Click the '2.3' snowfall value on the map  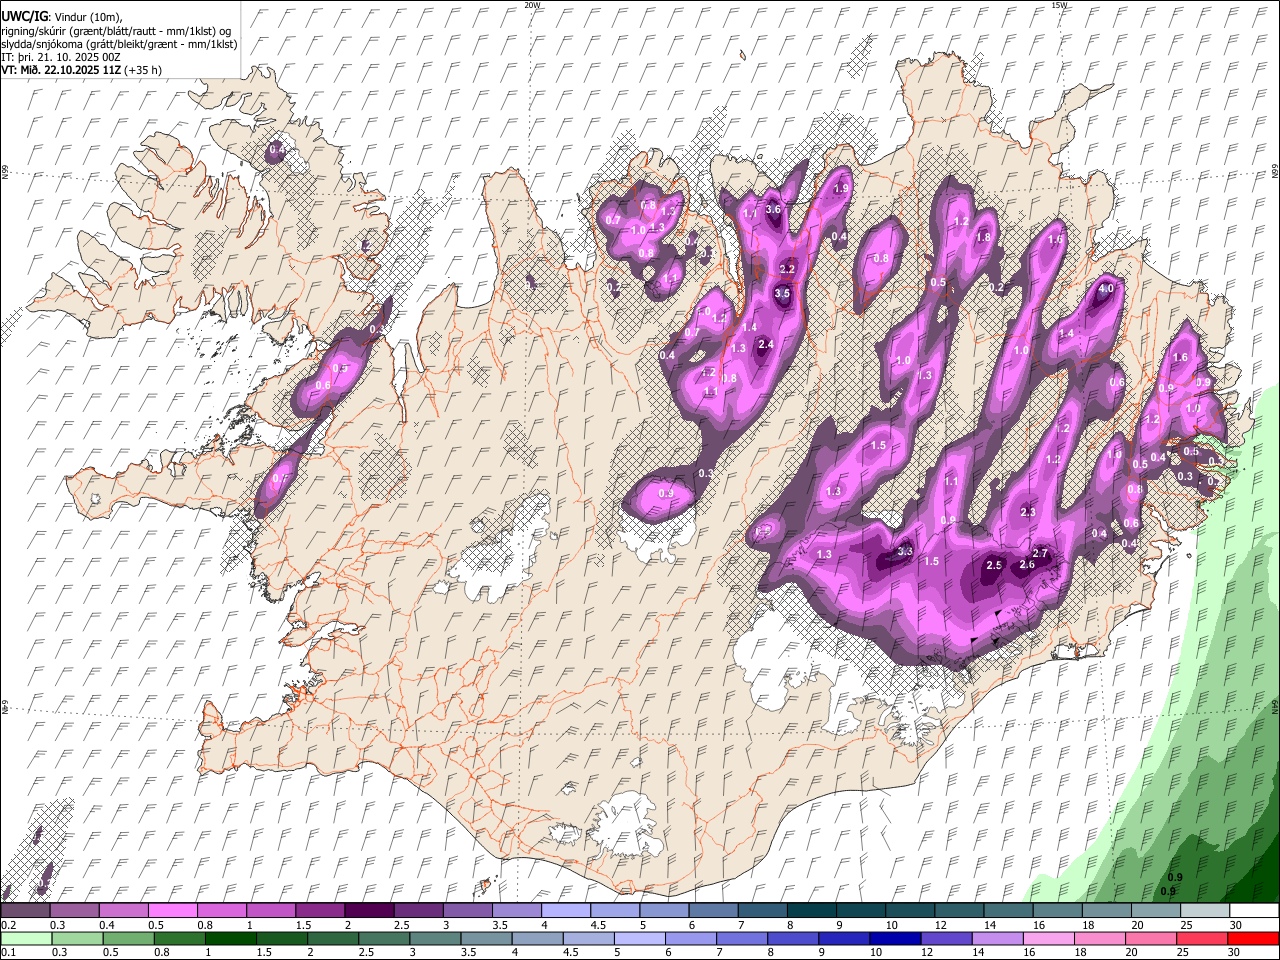coord(1027,512)
